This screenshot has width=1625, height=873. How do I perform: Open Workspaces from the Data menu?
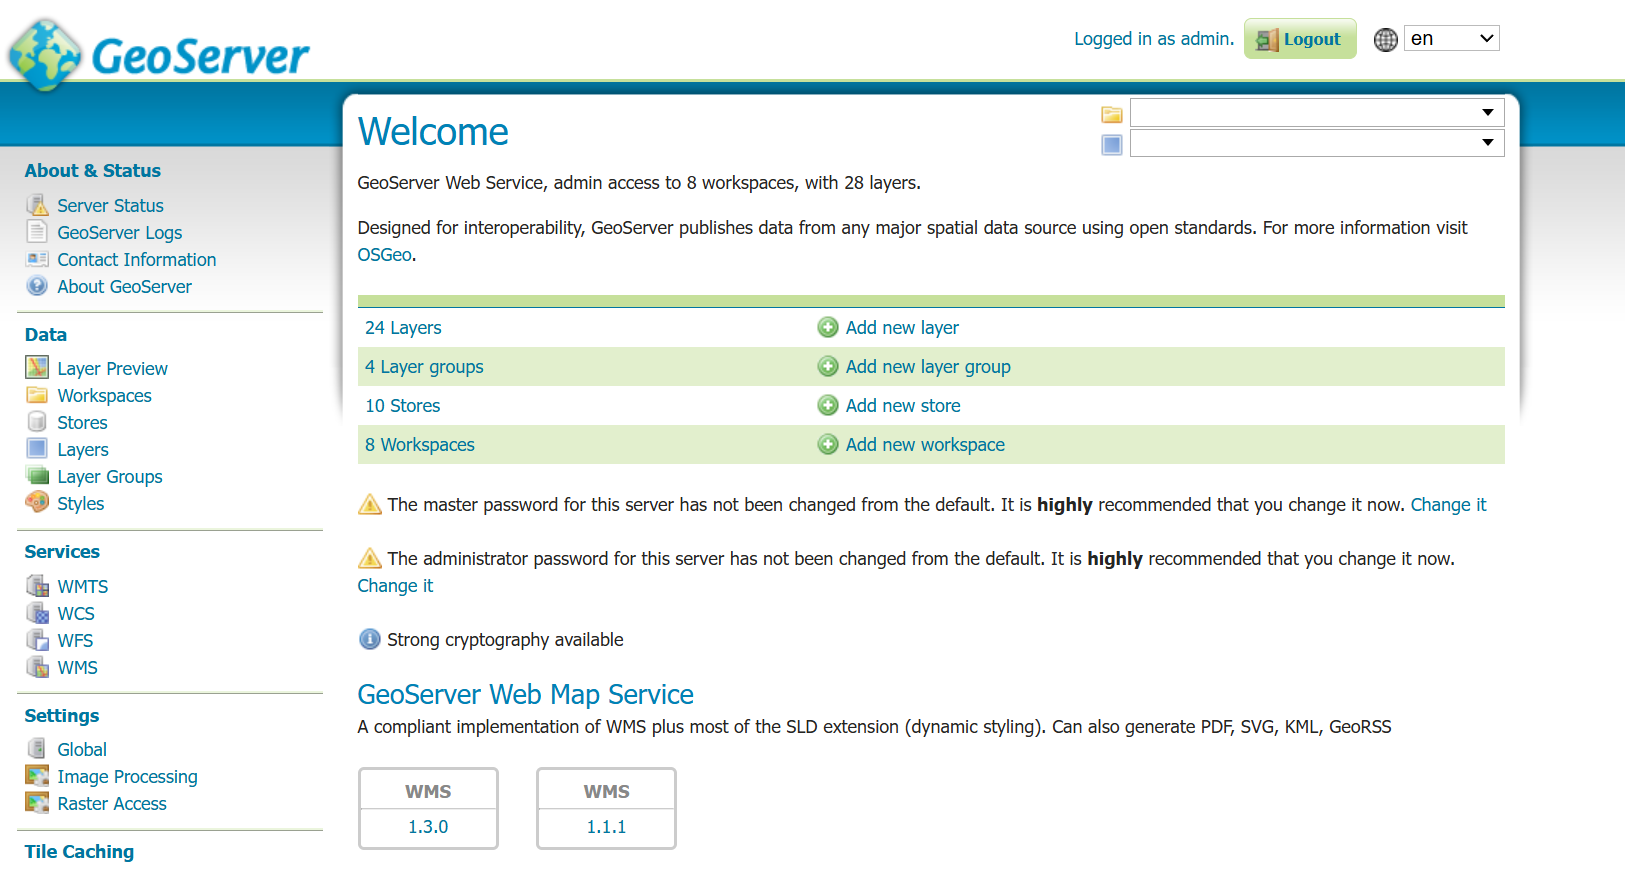[104, 396]
